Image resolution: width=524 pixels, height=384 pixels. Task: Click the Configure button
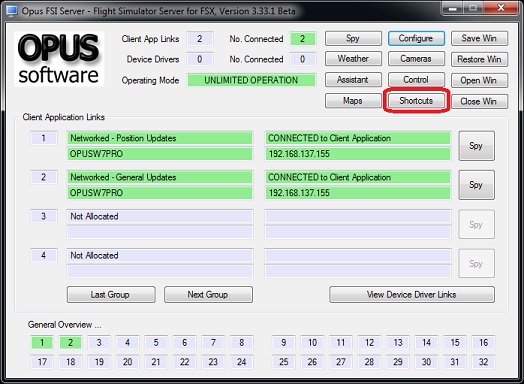[x=416, y=38]
